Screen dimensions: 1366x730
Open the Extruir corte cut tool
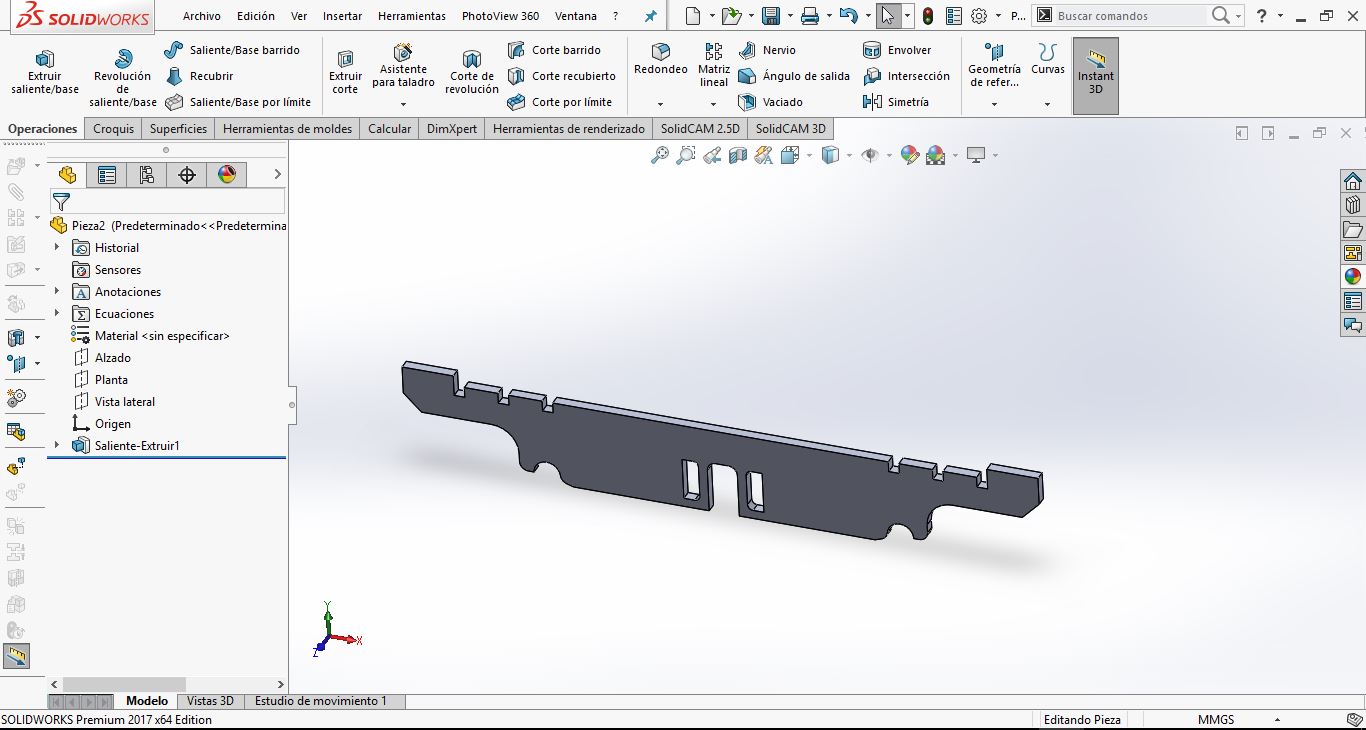pyautogui.click(x=345, y=72)
